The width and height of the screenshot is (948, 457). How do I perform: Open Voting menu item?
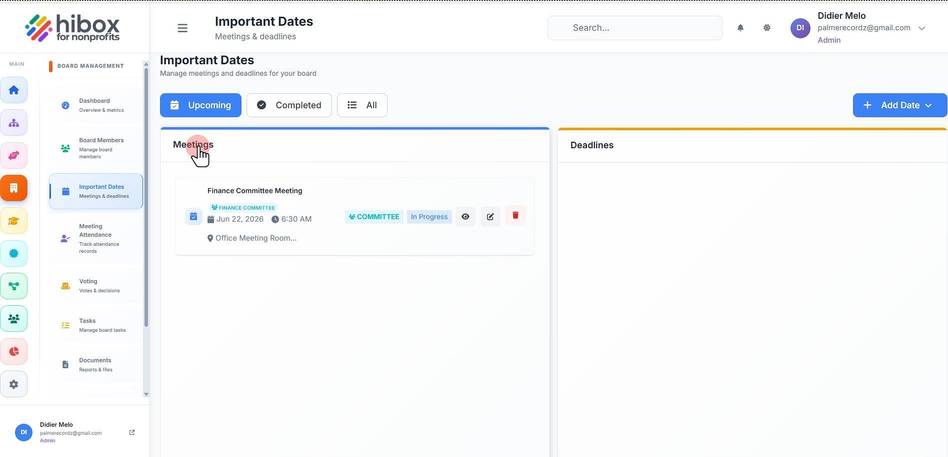pos(96,285)
